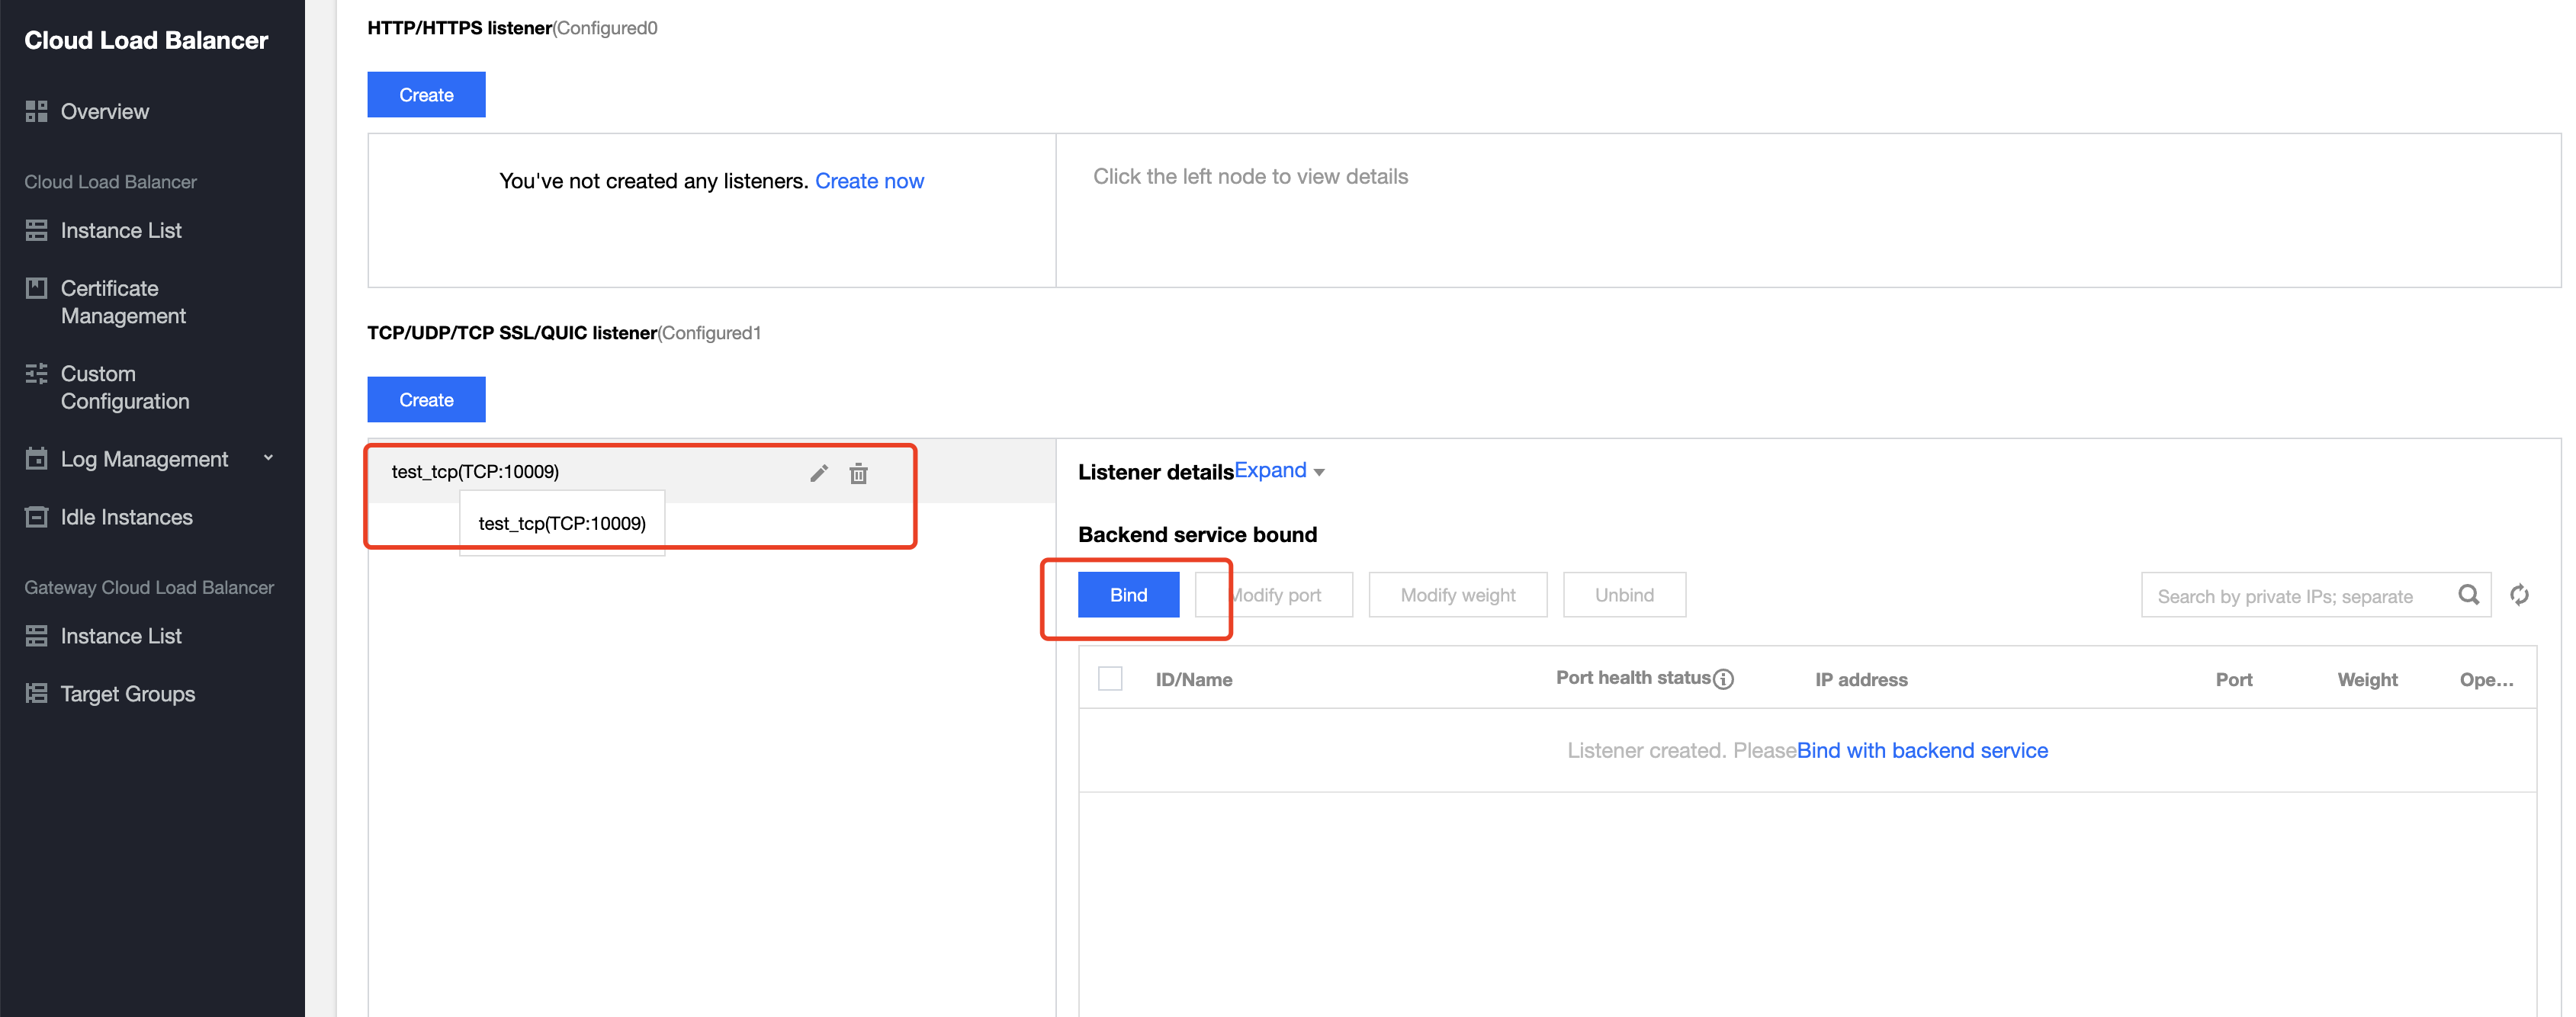Image resolution: width=2576 pixels, height=1017 pixels.
Task: Click the Port health status info icon
Action: coord(1723,679)
